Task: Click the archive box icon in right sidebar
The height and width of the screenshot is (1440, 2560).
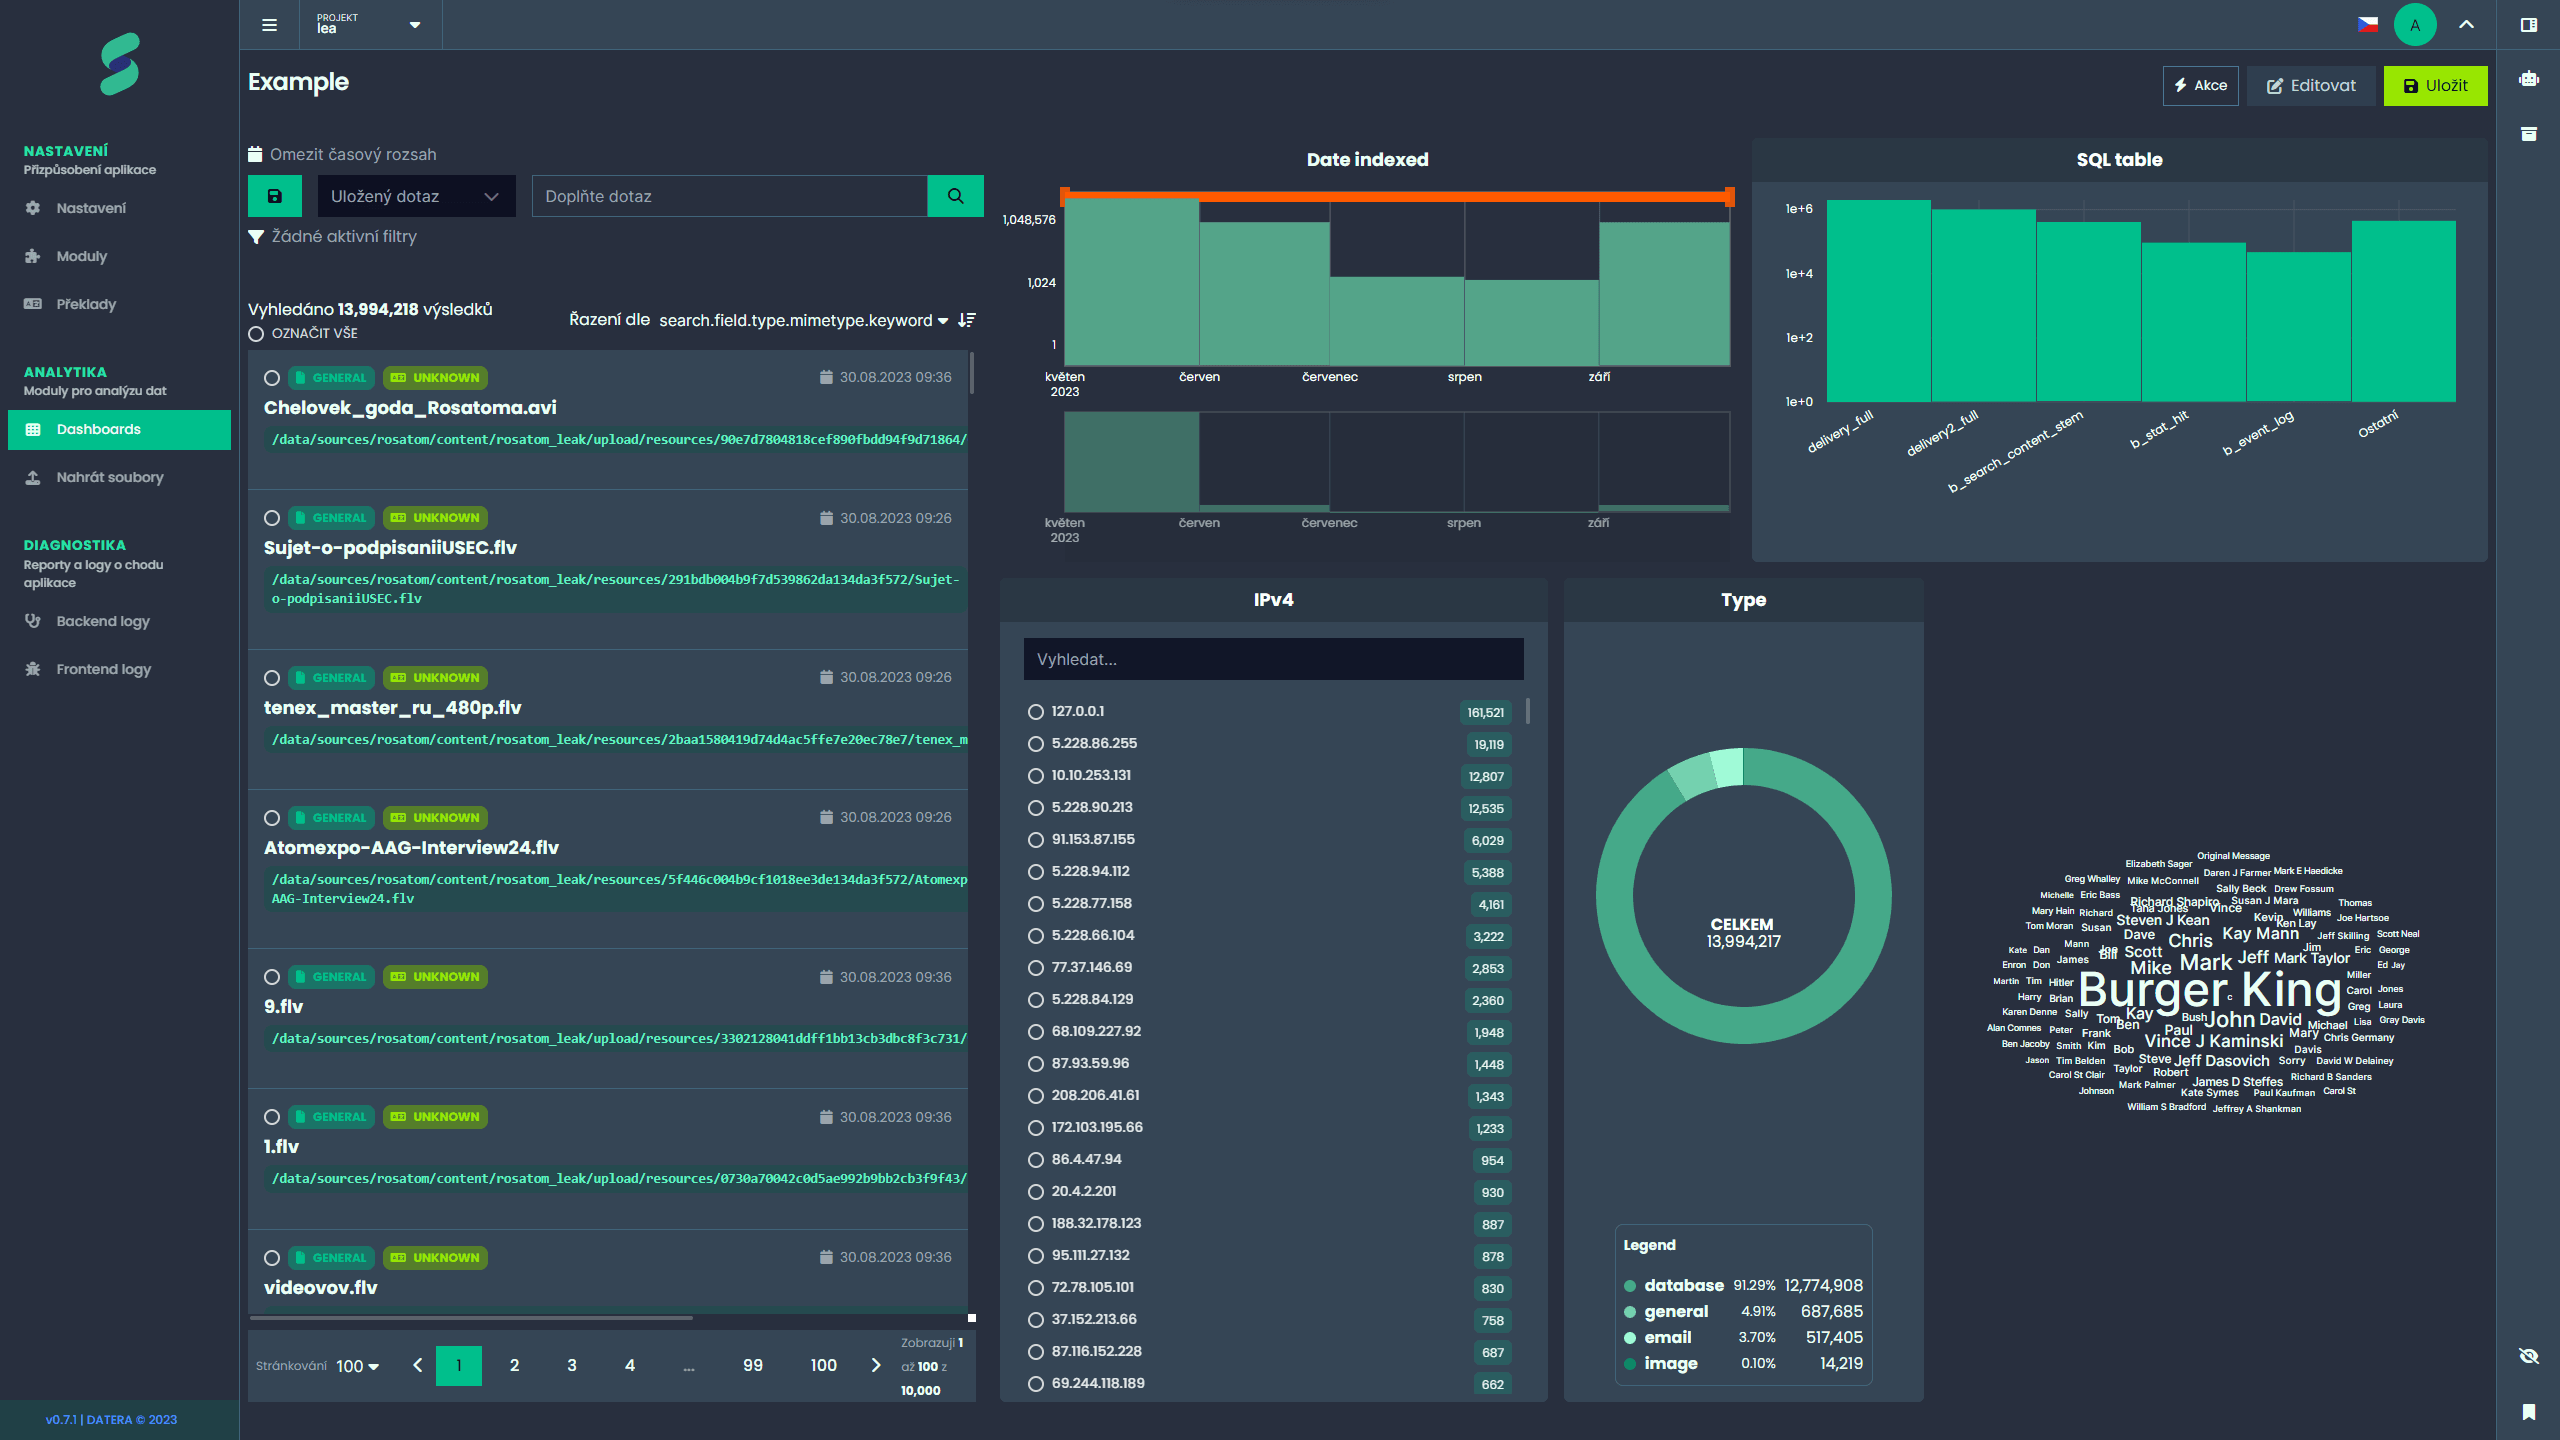Action: (2529, 134)
